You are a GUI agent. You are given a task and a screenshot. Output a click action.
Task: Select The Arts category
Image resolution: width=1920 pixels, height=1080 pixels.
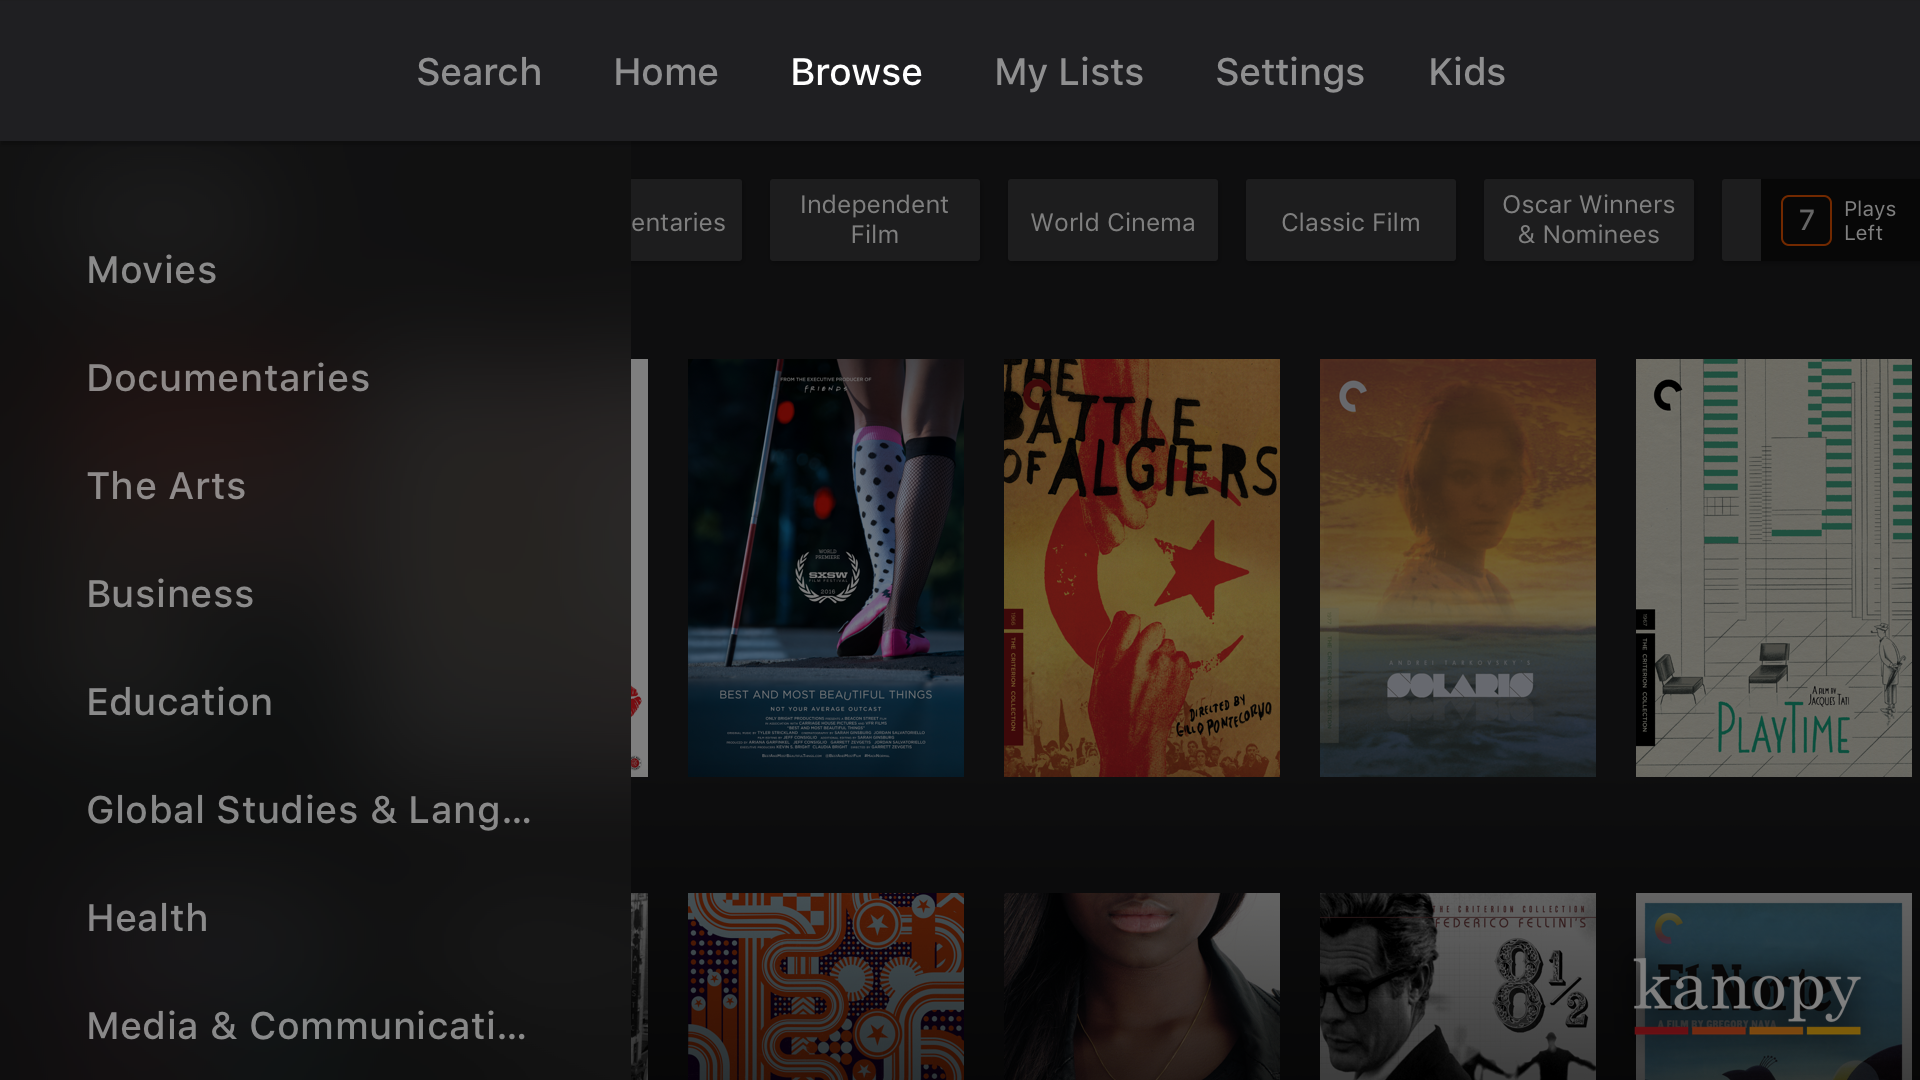[x=166, y=486]
